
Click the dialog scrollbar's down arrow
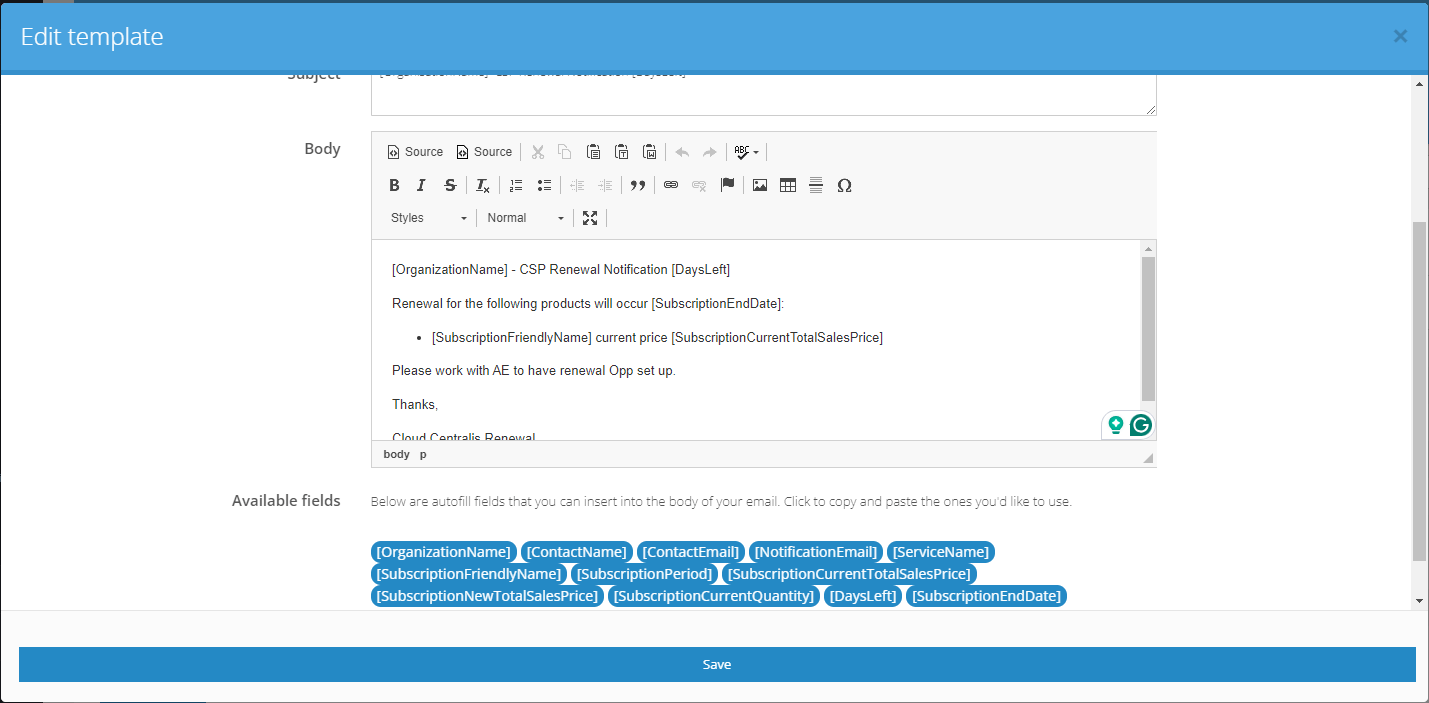tap(1420, 601)
